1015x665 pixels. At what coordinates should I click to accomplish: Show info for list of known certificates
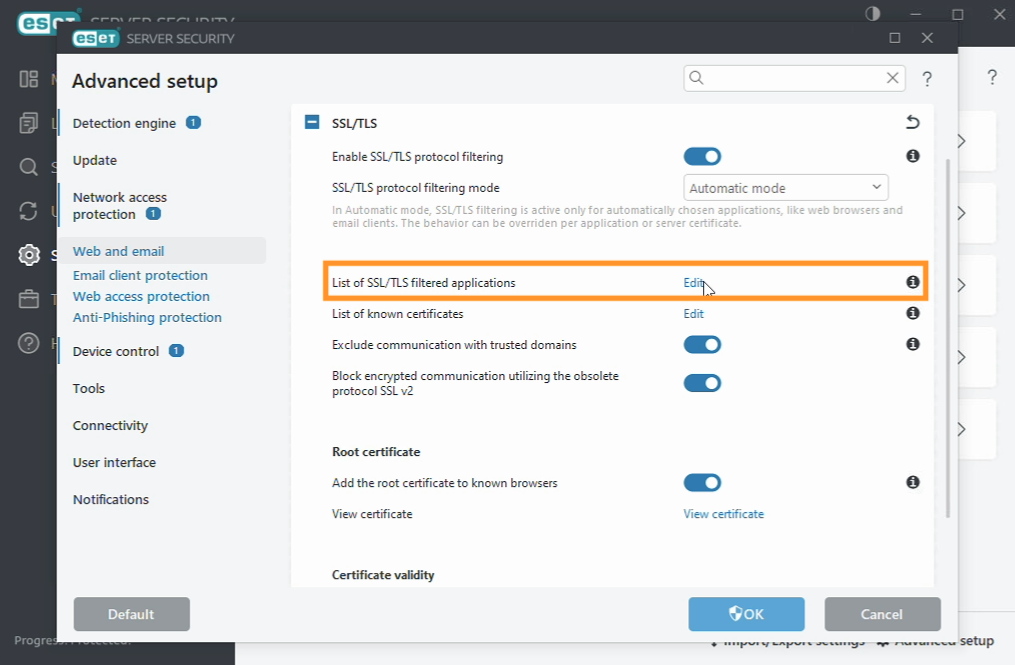click(x=913, y=313)
